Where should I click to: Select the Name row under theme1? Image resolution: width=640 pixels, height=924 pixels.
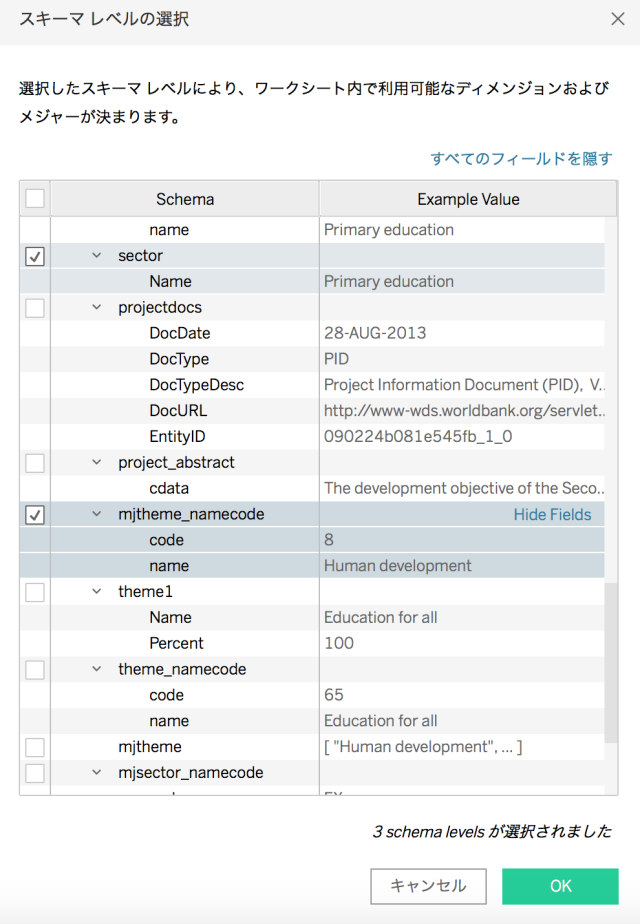coord(312,618)
